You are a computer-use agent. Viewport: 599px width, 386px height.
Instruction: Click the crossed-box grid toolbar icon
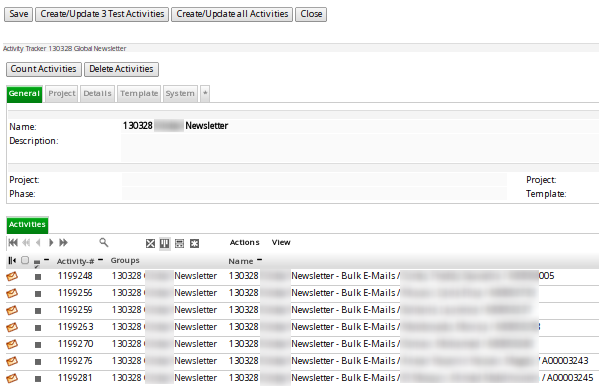151,243
